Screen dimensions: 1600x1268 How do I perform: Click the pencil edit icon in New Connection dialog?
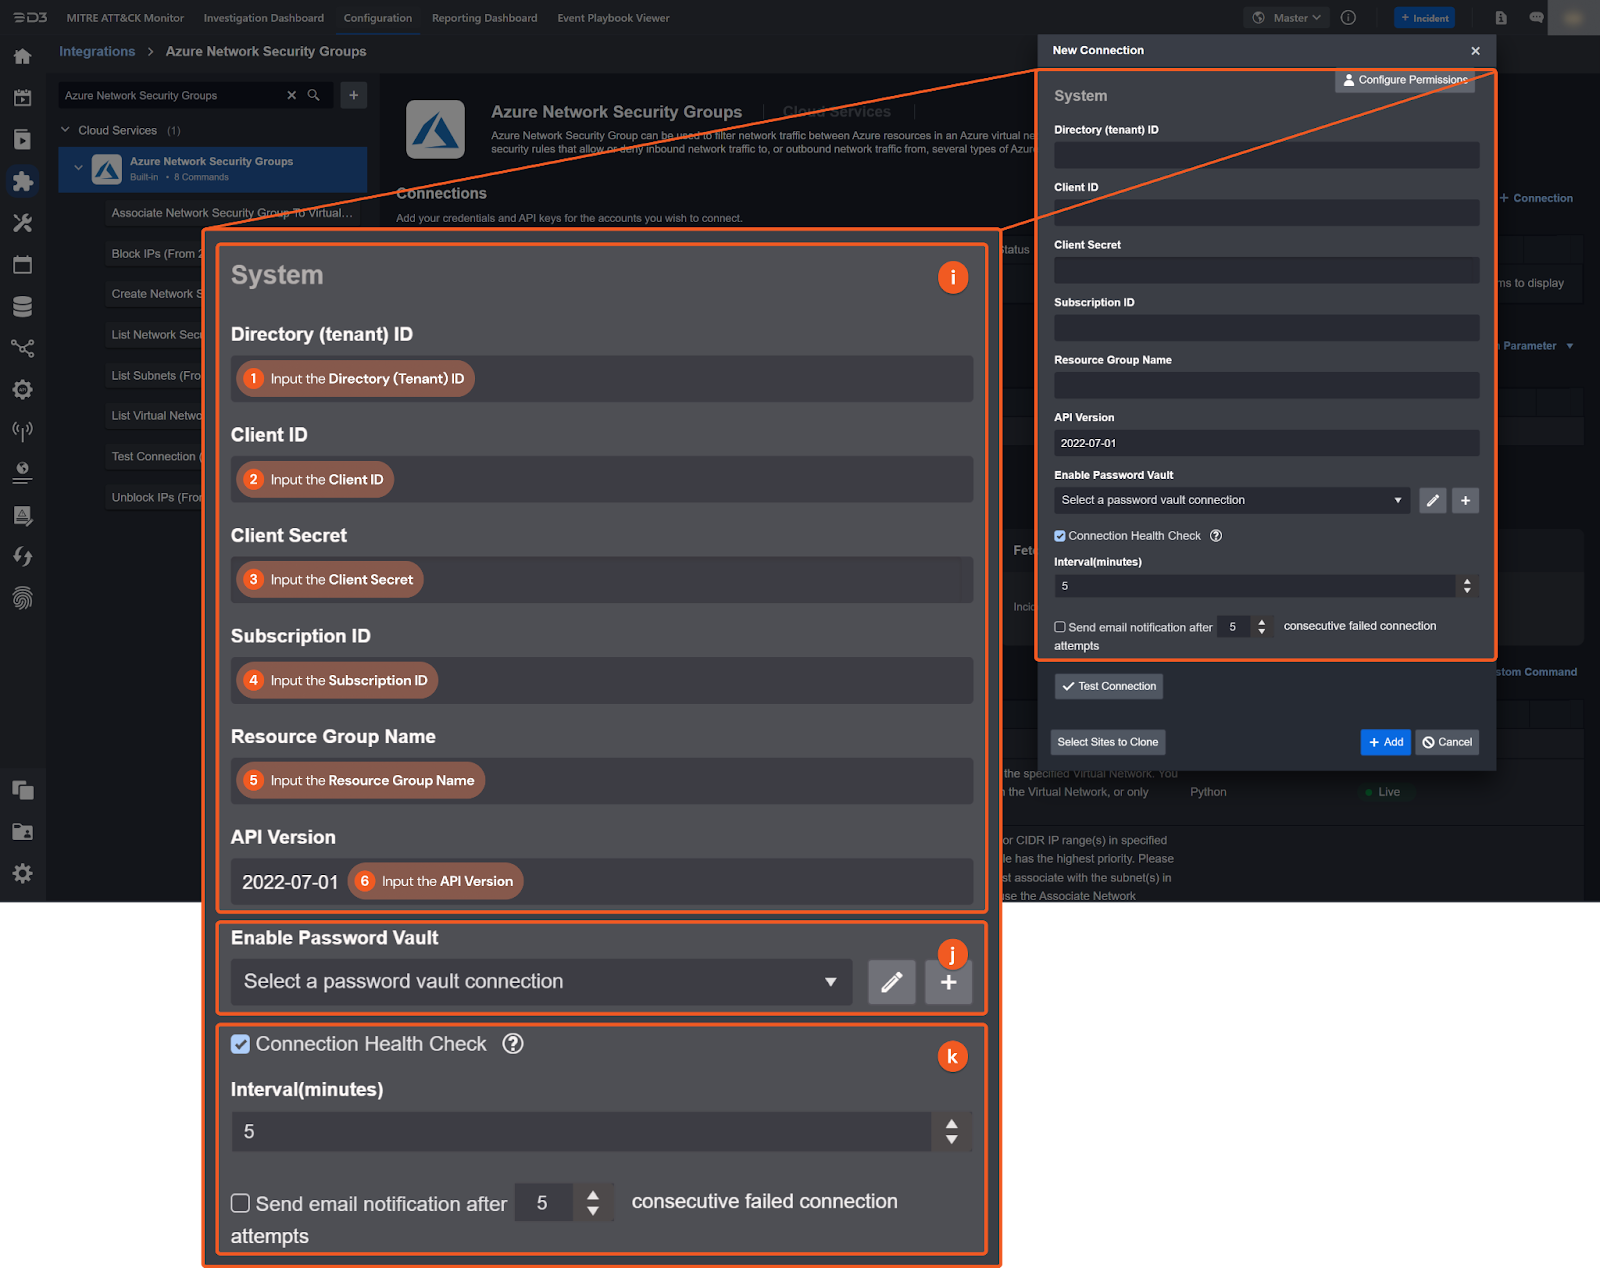[x=1432, y=500]
